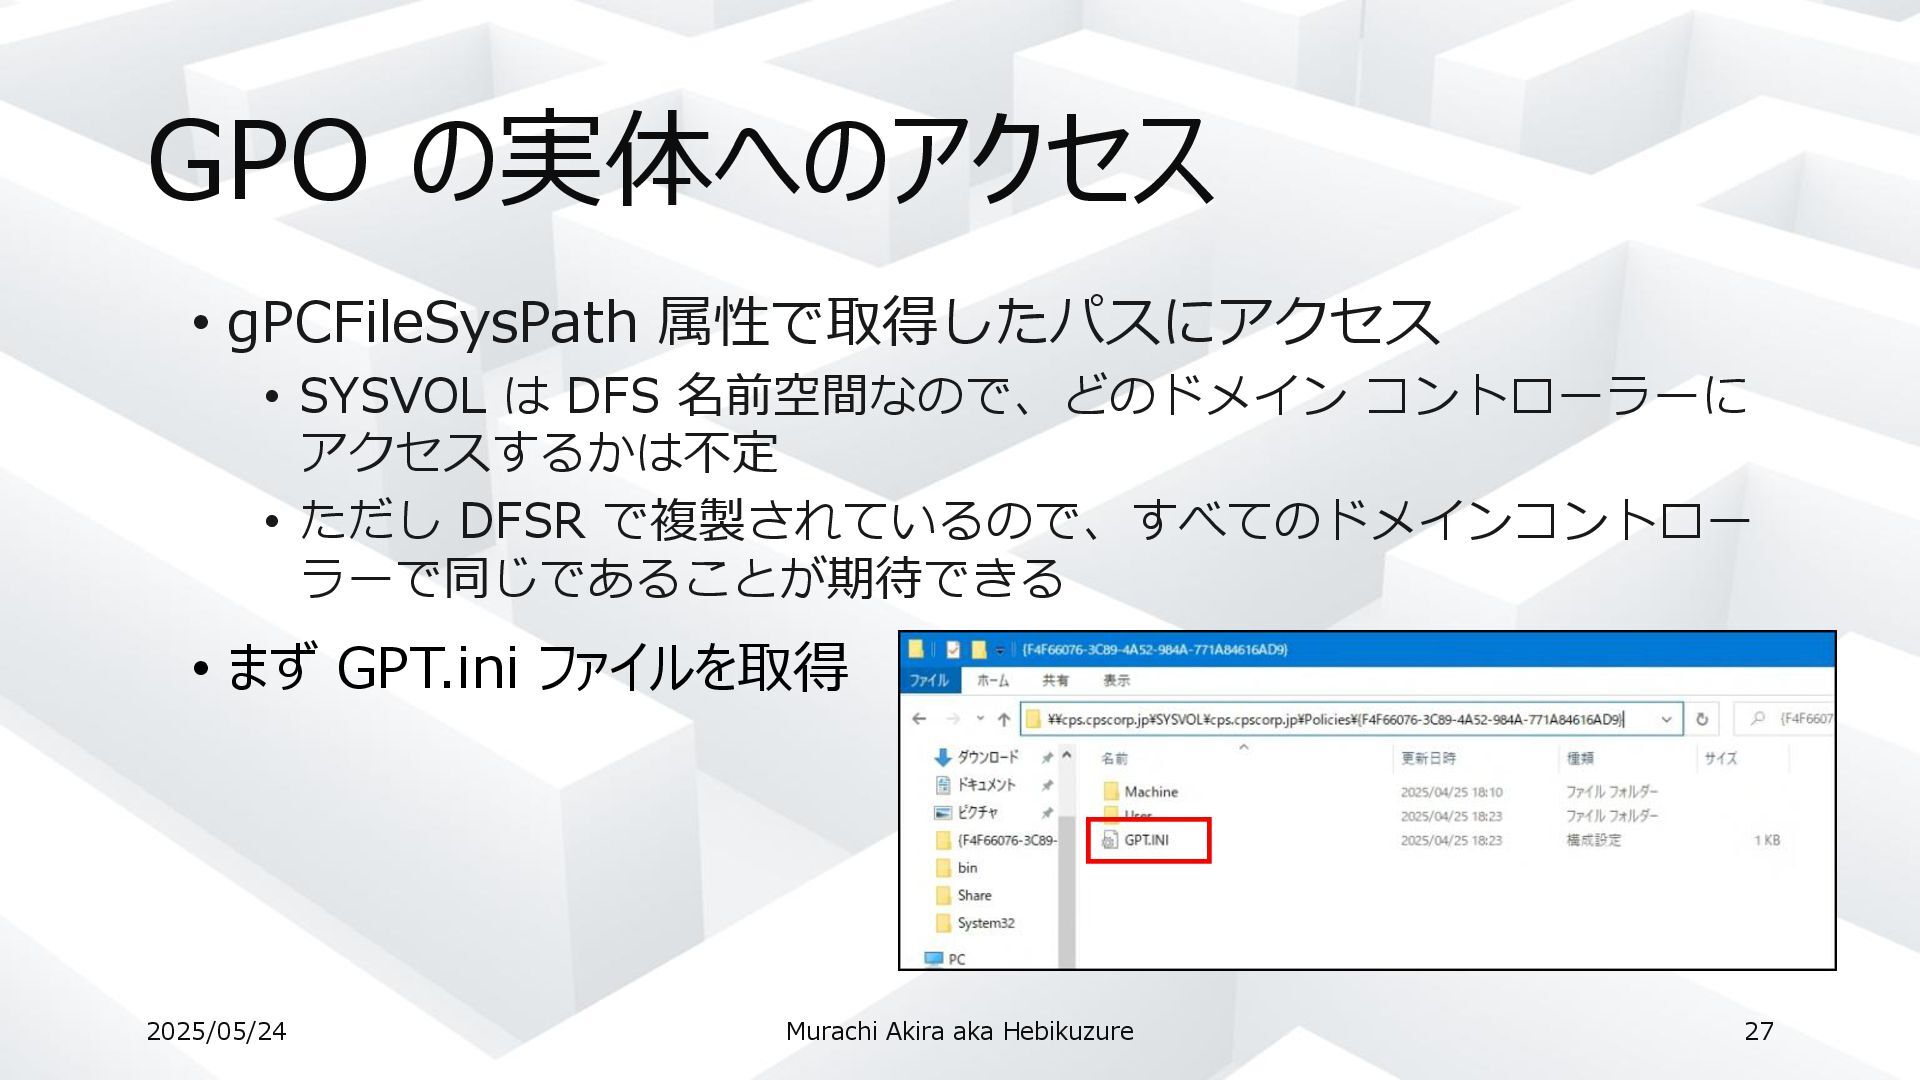Sort by the 種類 column header
The width and height of the screenshot is (1920, 1080).
(1580, 758)
